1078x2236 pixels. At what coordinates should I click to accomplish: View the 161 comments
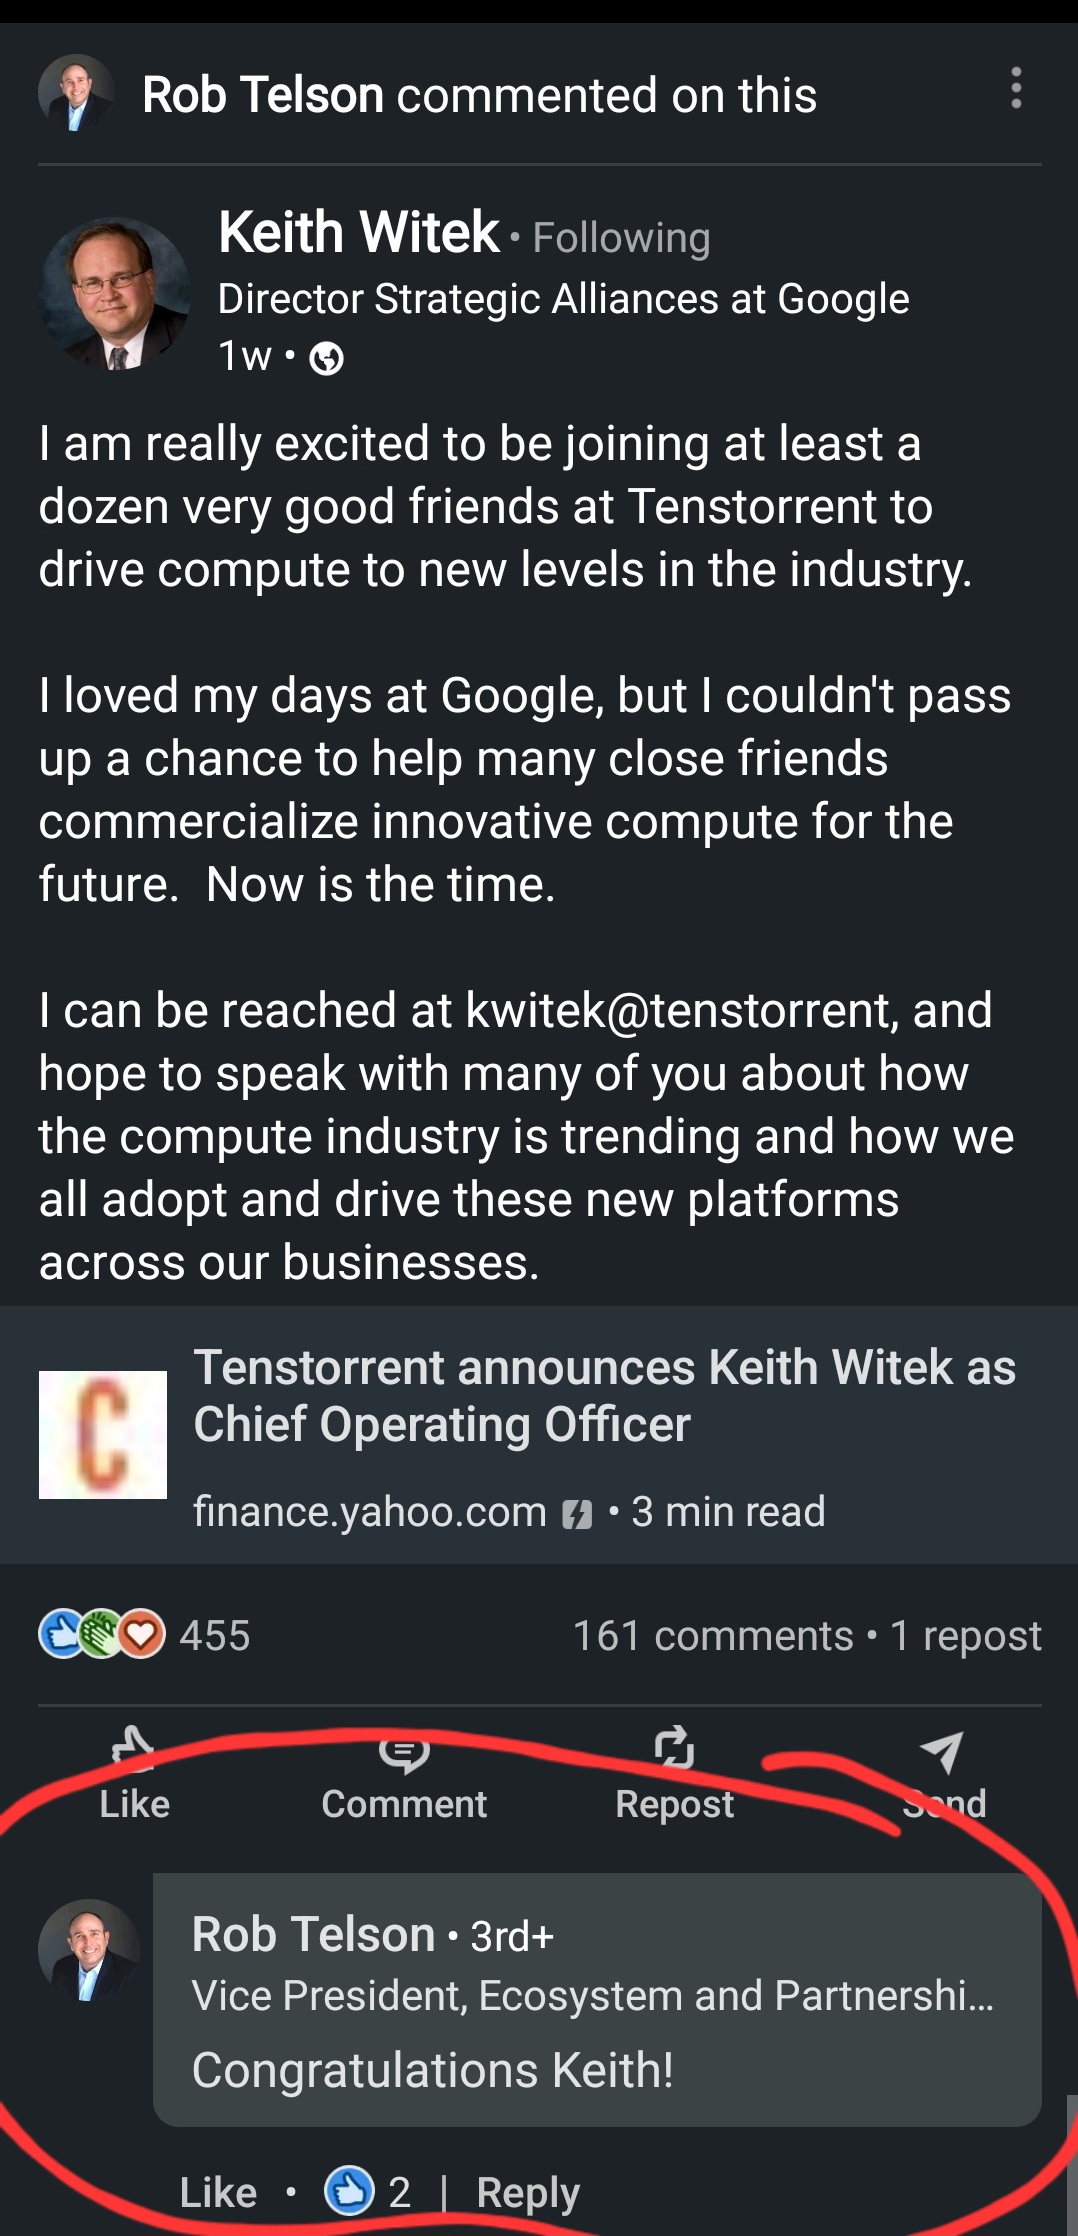[712, 1636]
